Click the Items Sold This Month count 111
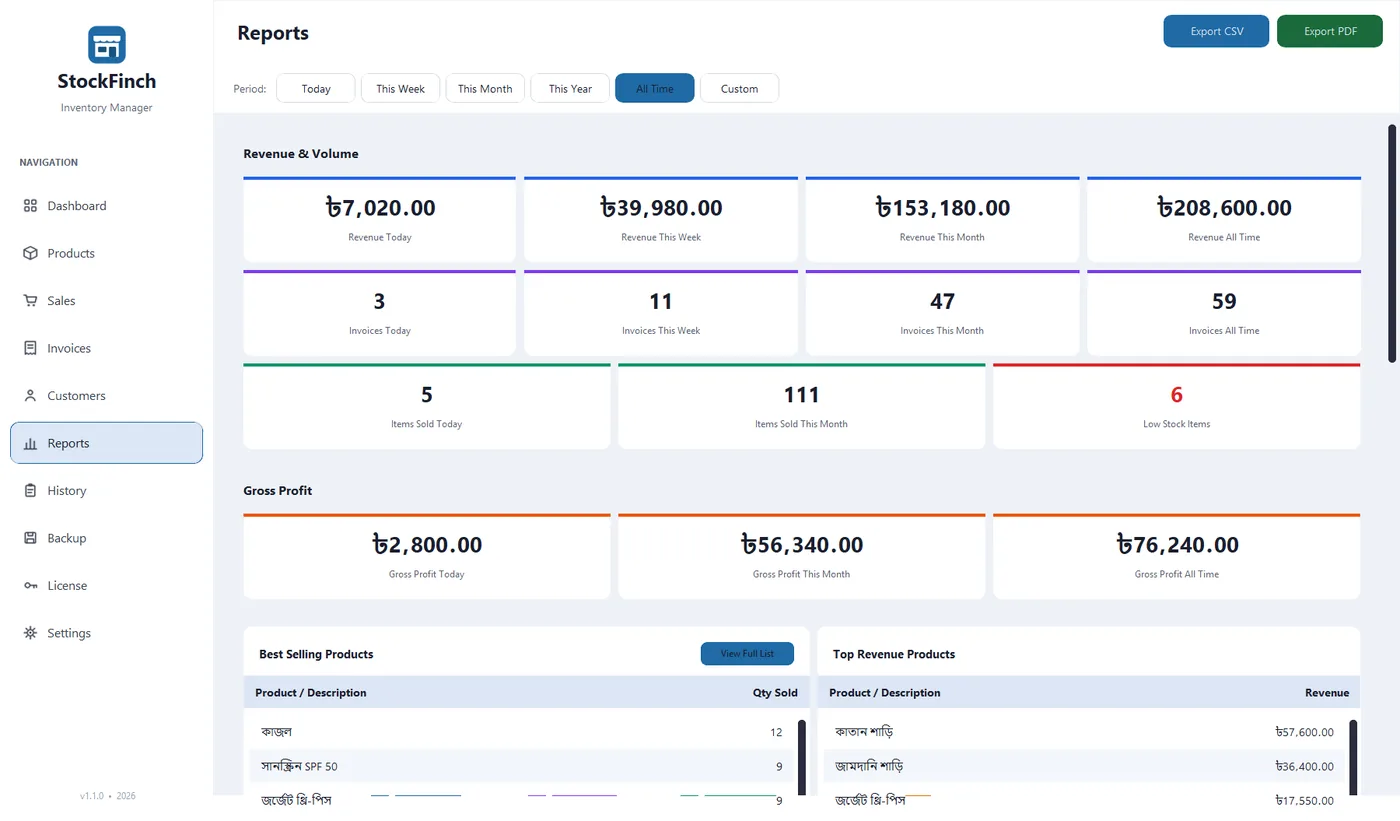Viewport: 1400px width, 821px height. (x=802, y=395)
